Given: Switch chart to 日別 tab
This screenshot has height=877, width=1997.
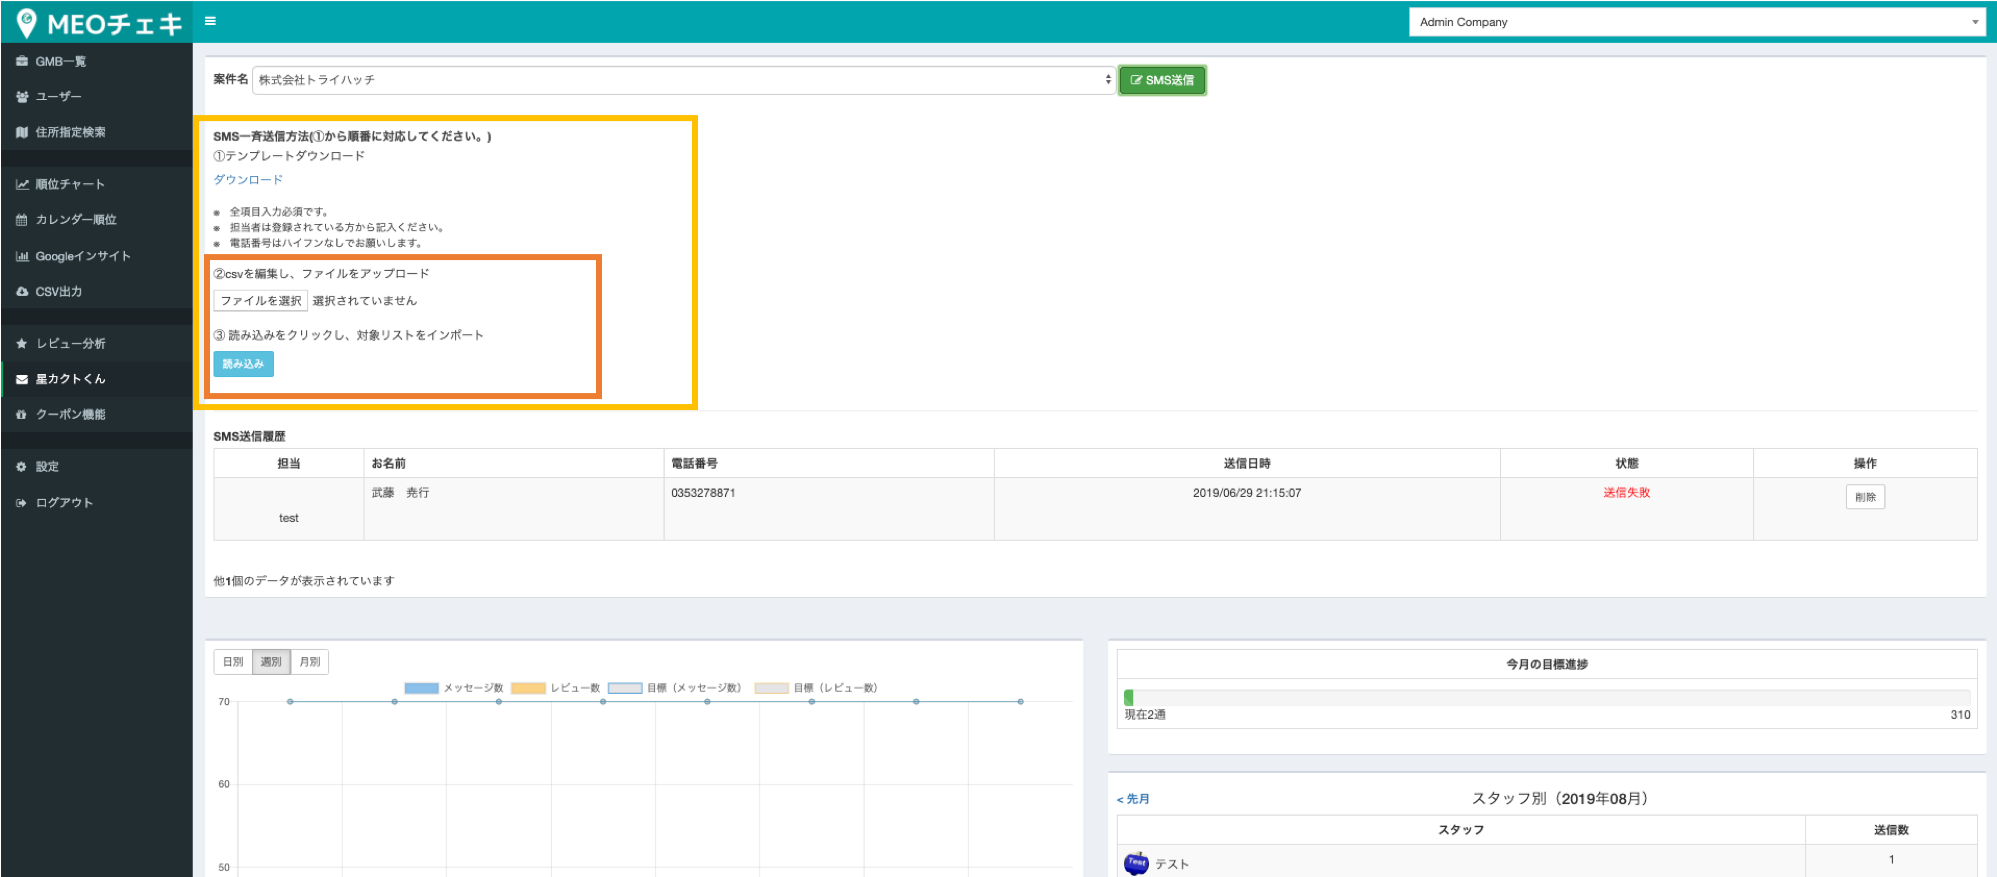Looking at the screenshot, I should tap(233, 662).
